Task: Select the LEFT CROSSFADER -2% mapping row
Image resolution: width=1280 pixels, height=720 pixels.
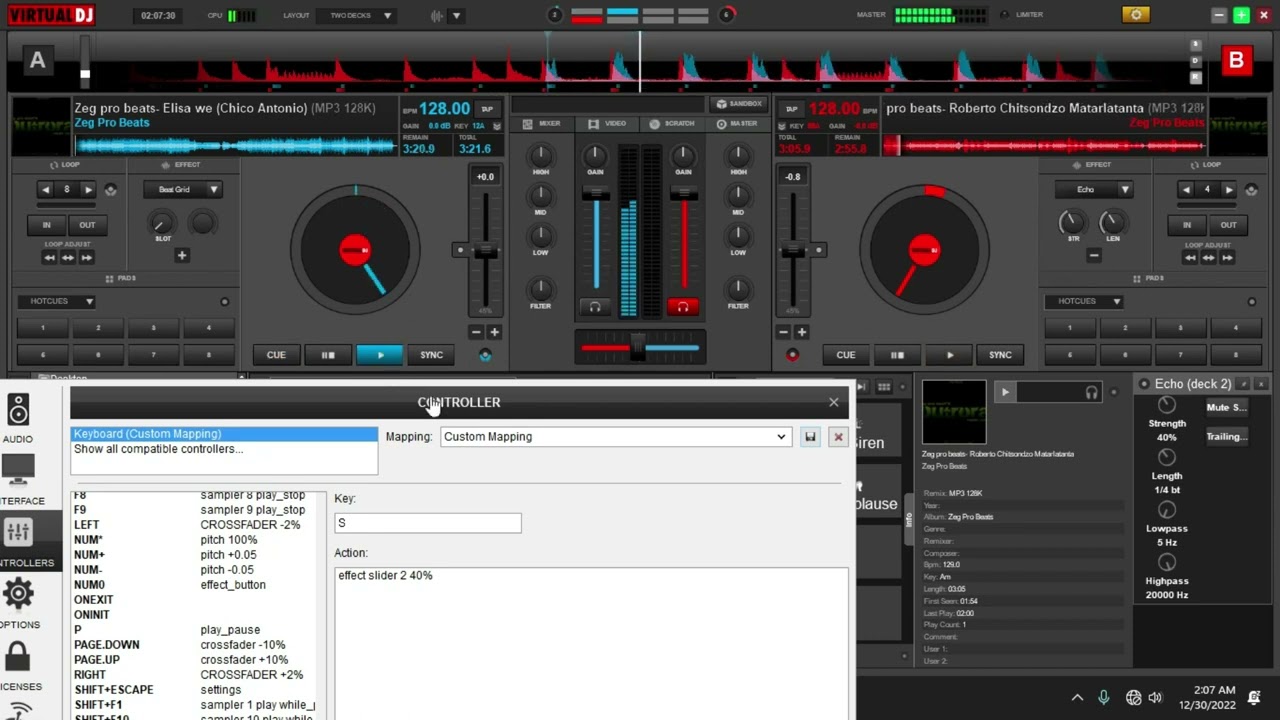Action: point(195,525)
